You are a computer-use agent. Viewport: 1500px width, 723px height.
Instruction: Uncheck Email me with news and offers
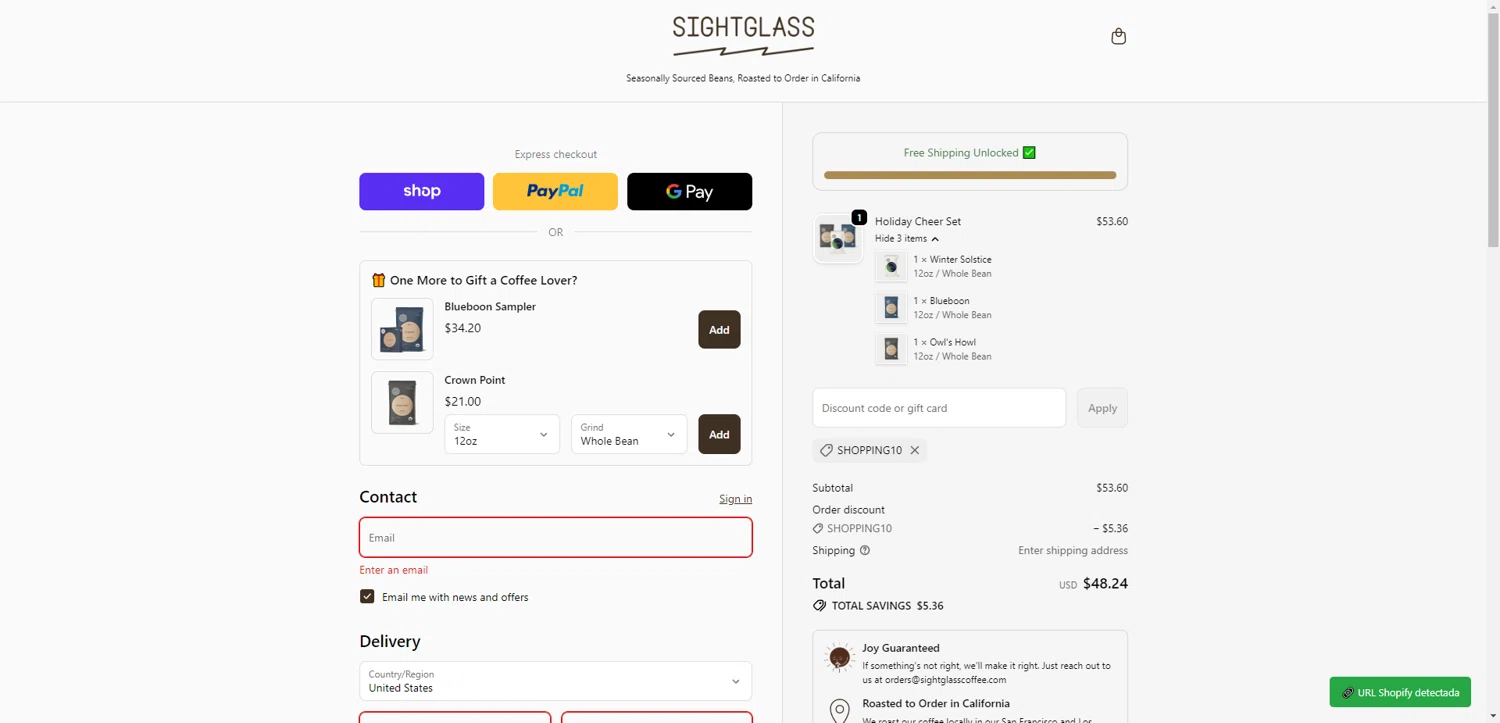coord(367,596)
